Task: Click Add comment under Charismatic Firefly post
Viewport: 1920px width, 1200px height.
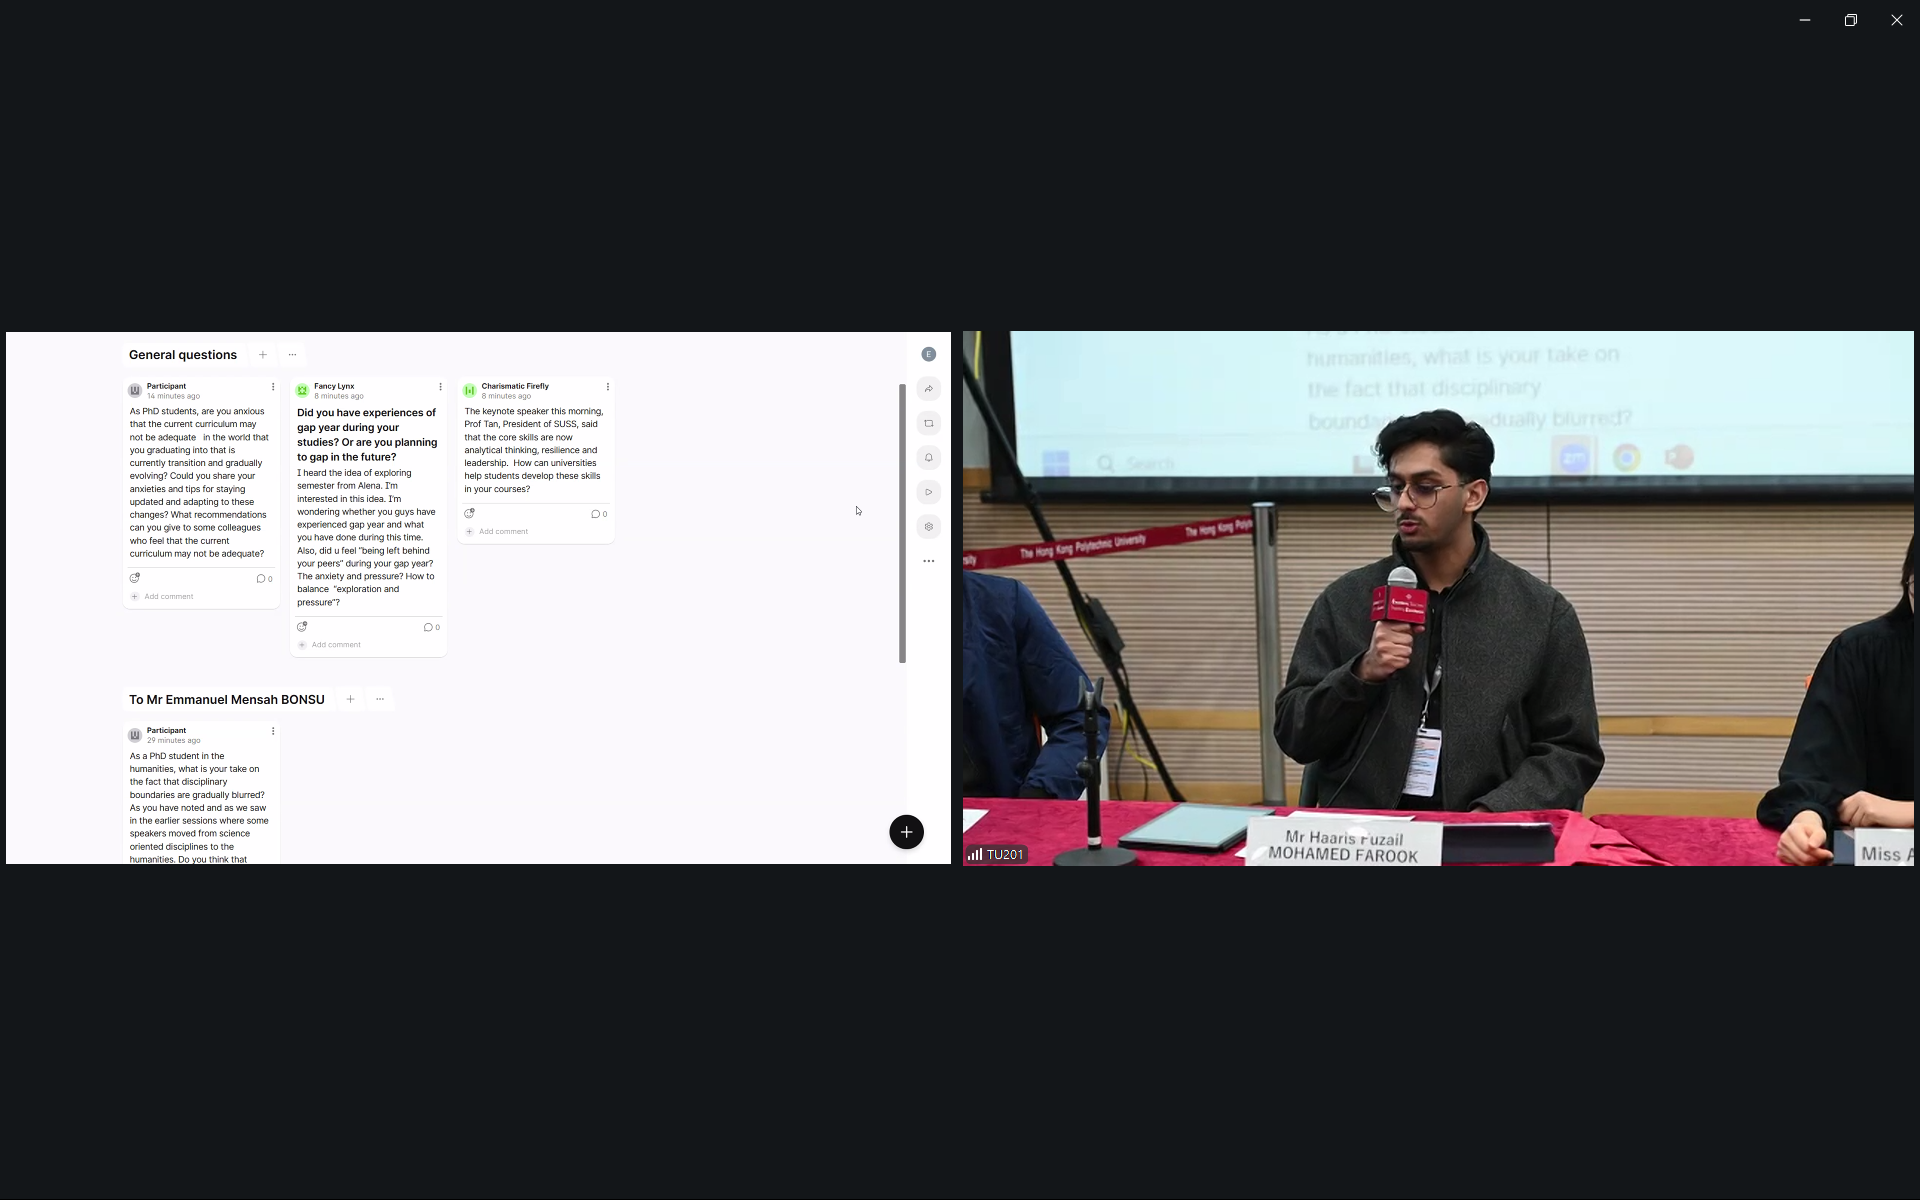Action: pyautogui.click(x=503, y=532)
